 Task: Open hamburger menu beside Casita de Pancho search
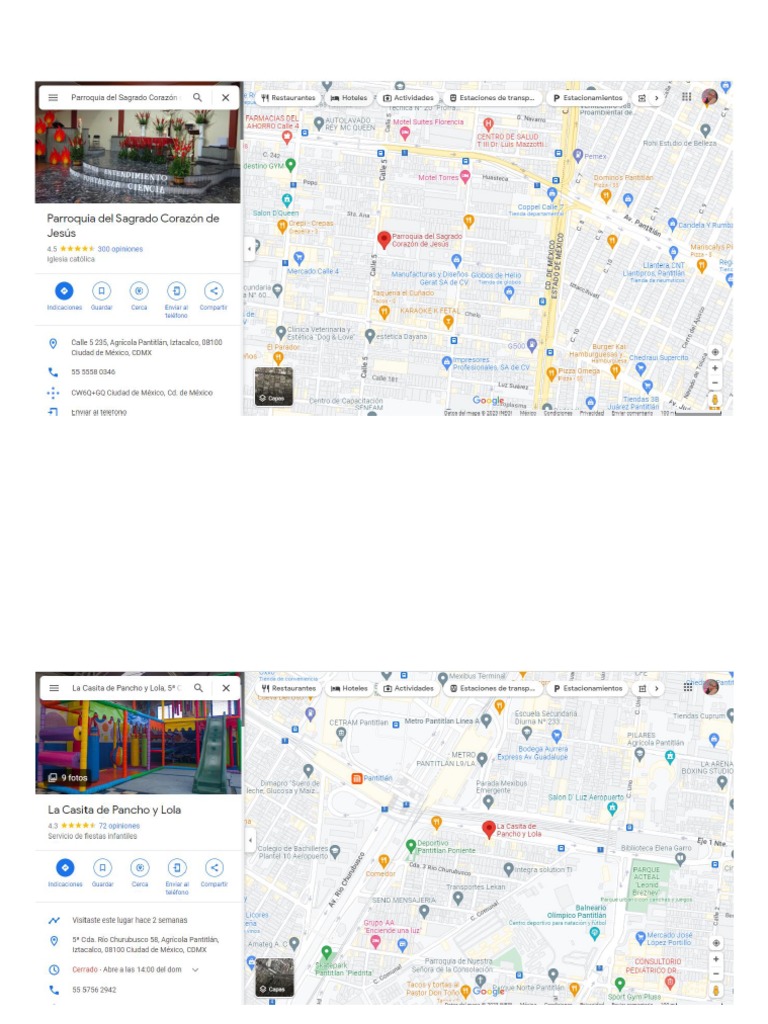[54, 688]
